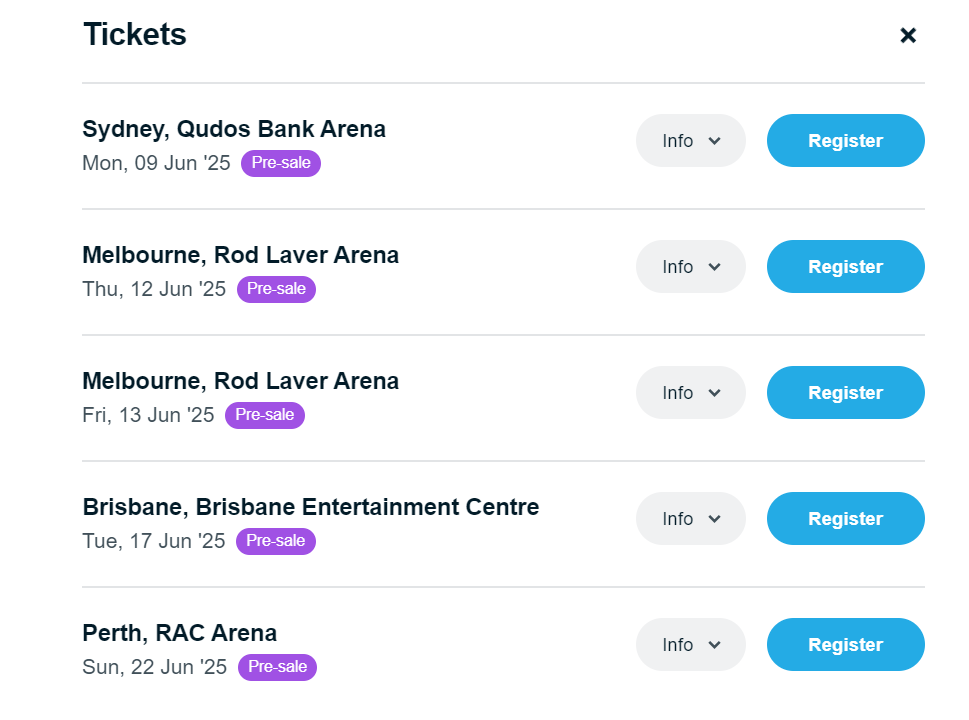Screen dimensions: 969x720
Task: Expand Info for Sydney Qudos Bank Arena
Action: [691, 141]
